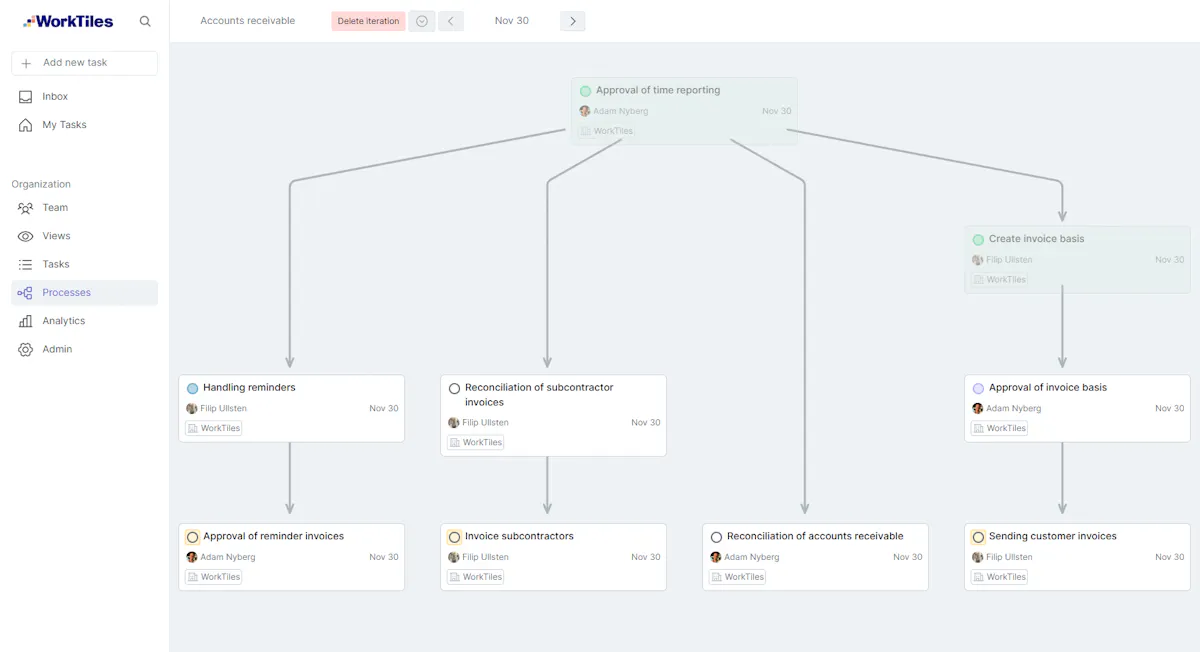Click Filip Ullsten avatar on Sending customer invoices
The height and width of the screenshot is (652, 1200).
978,557
